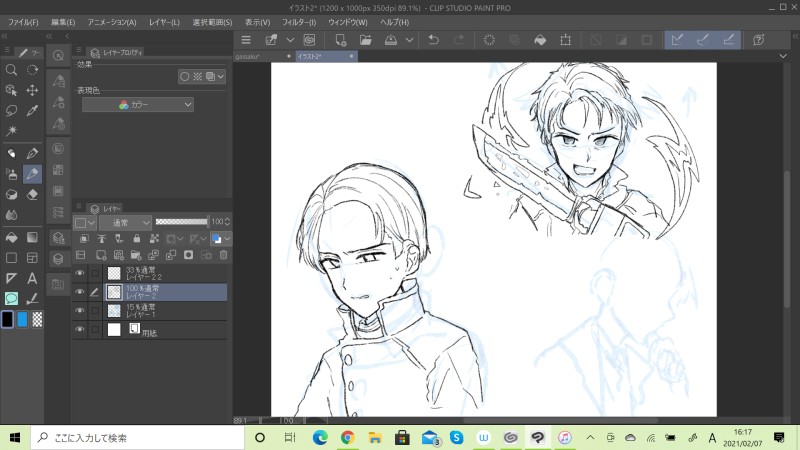Hide layer レイヤー 2 2 eye icon

(80, 273)
